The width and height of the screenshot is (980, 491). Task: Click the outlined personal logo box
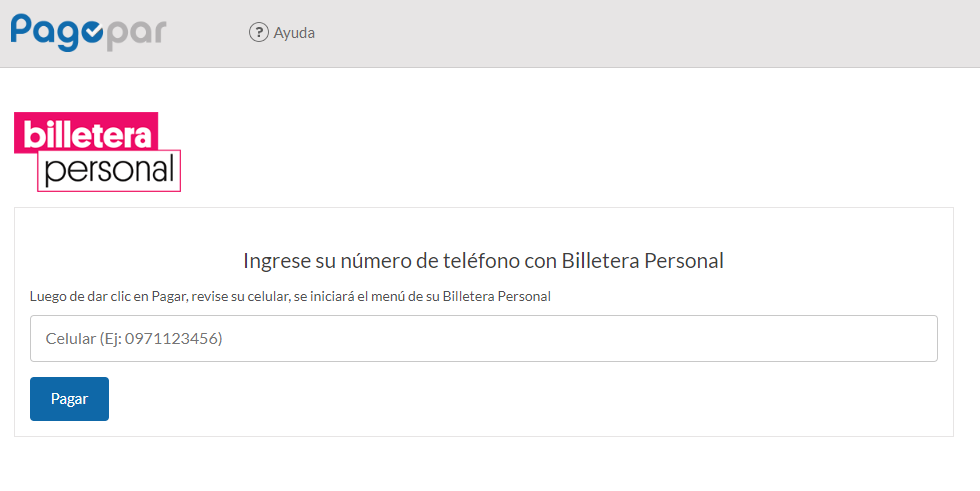pos(109,171)
